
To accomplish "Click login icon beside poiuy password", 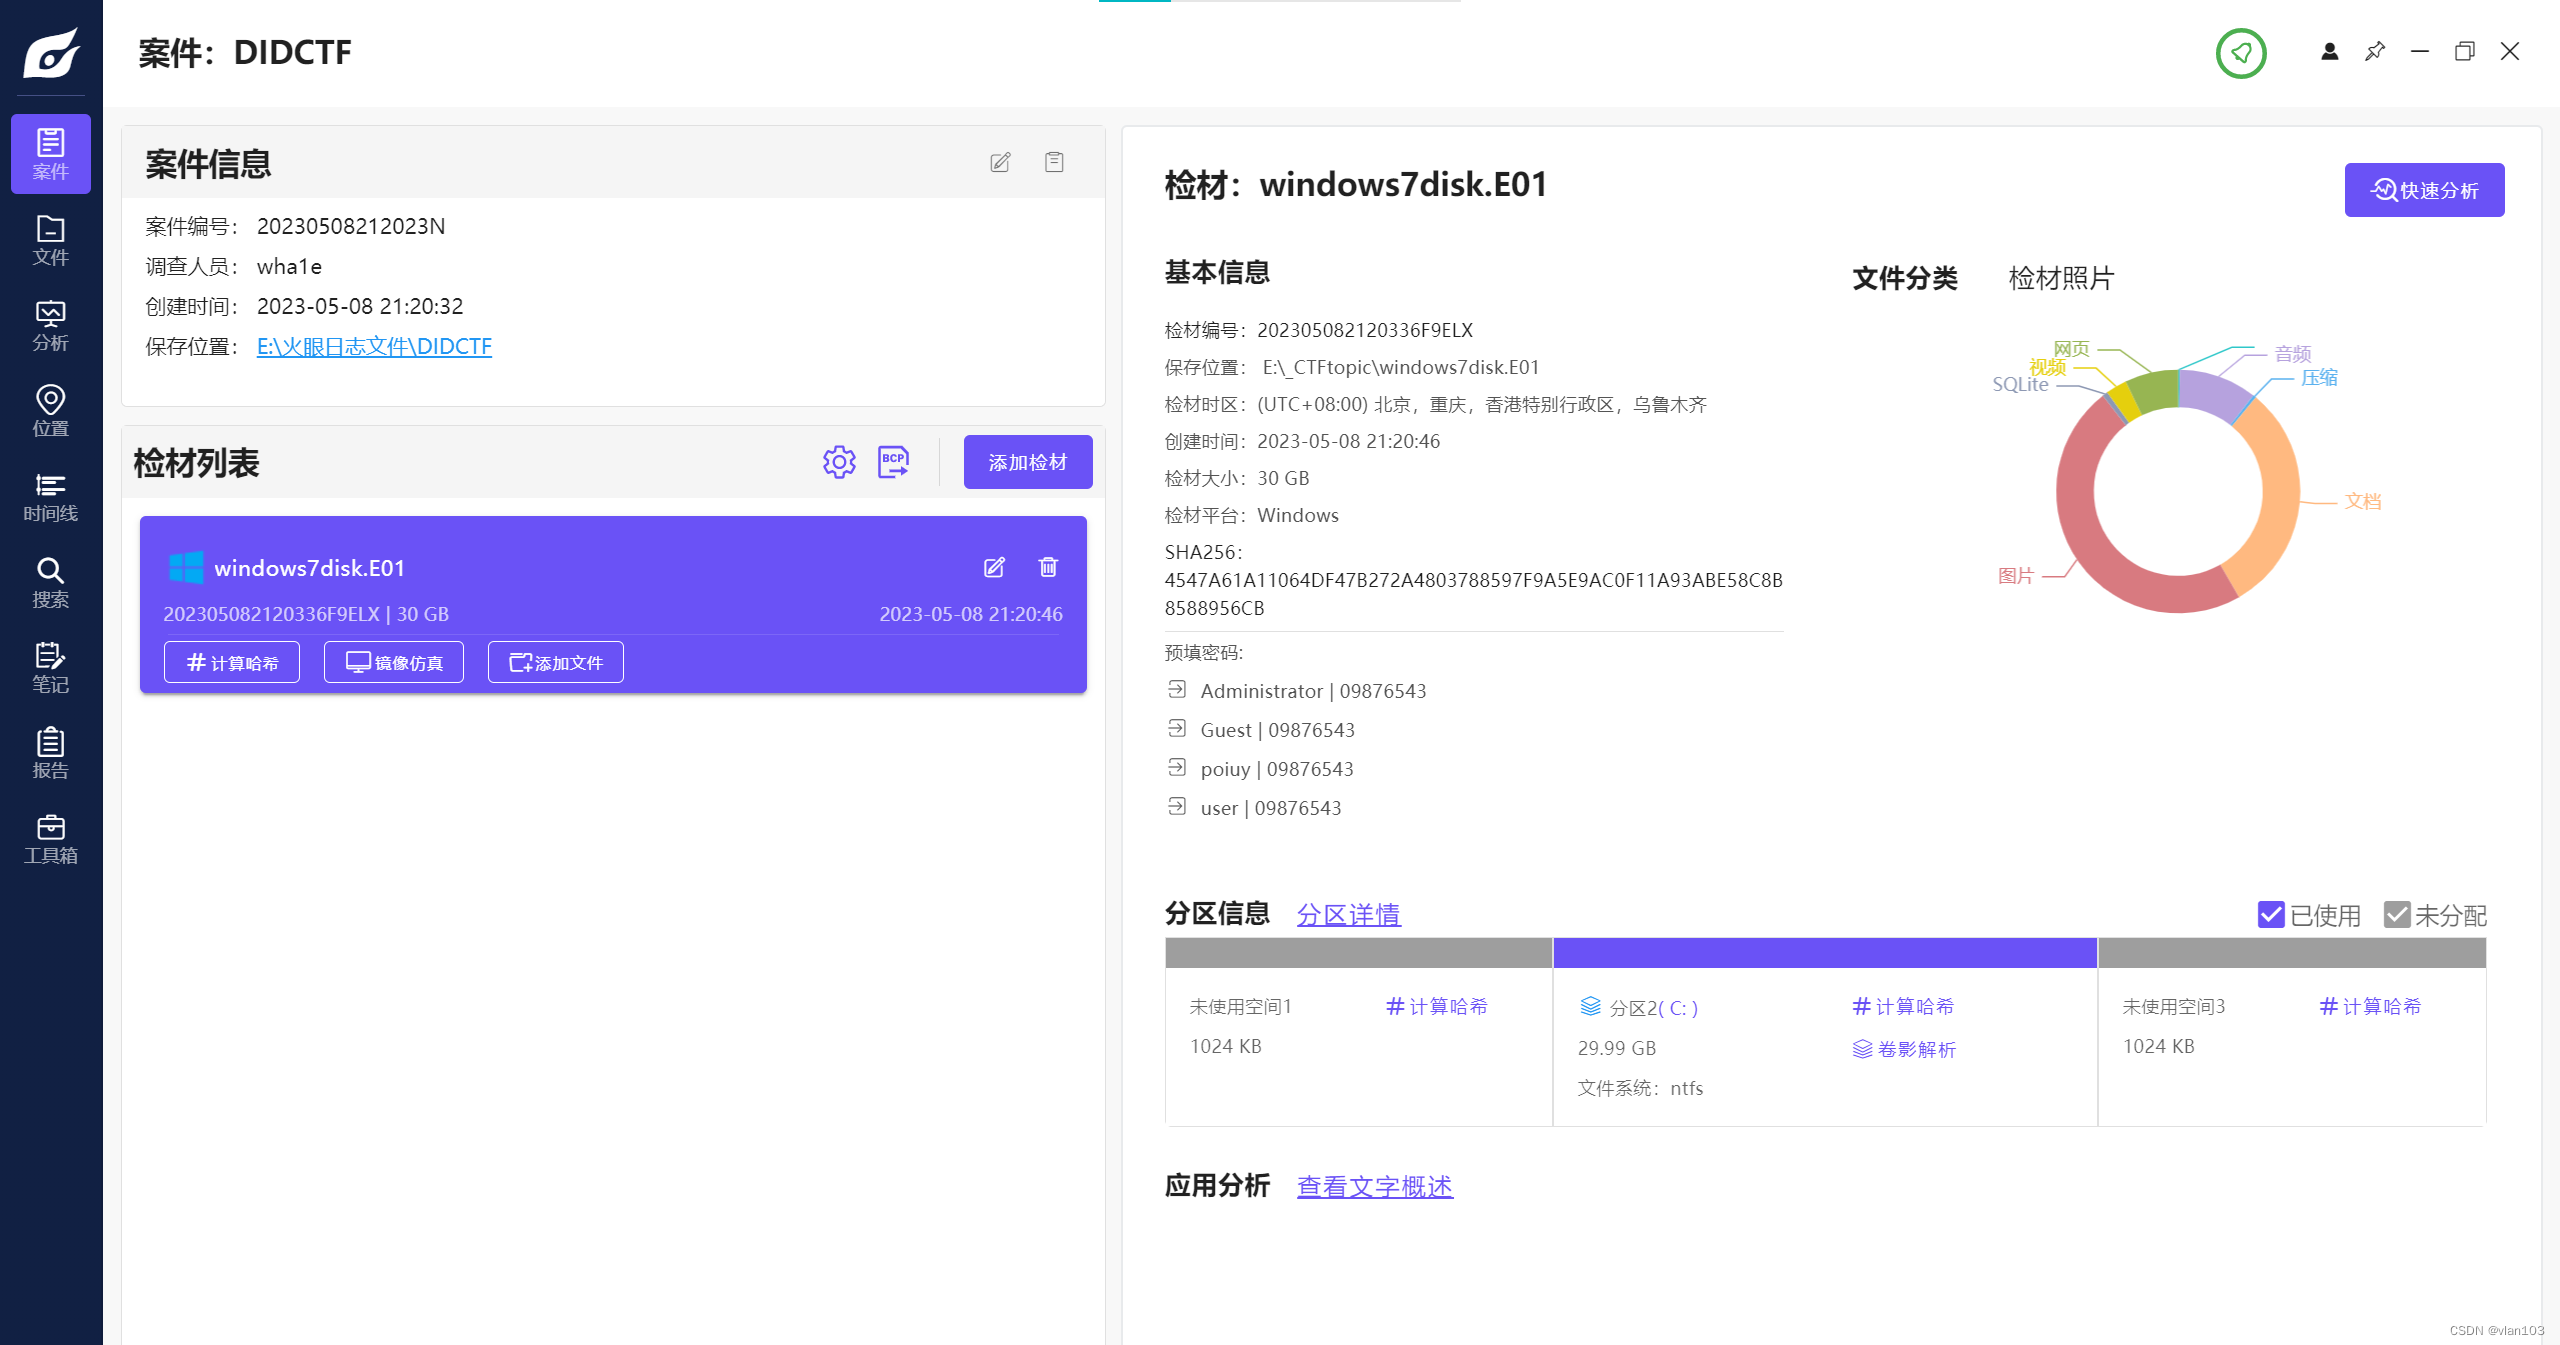I will point(1177,768).
